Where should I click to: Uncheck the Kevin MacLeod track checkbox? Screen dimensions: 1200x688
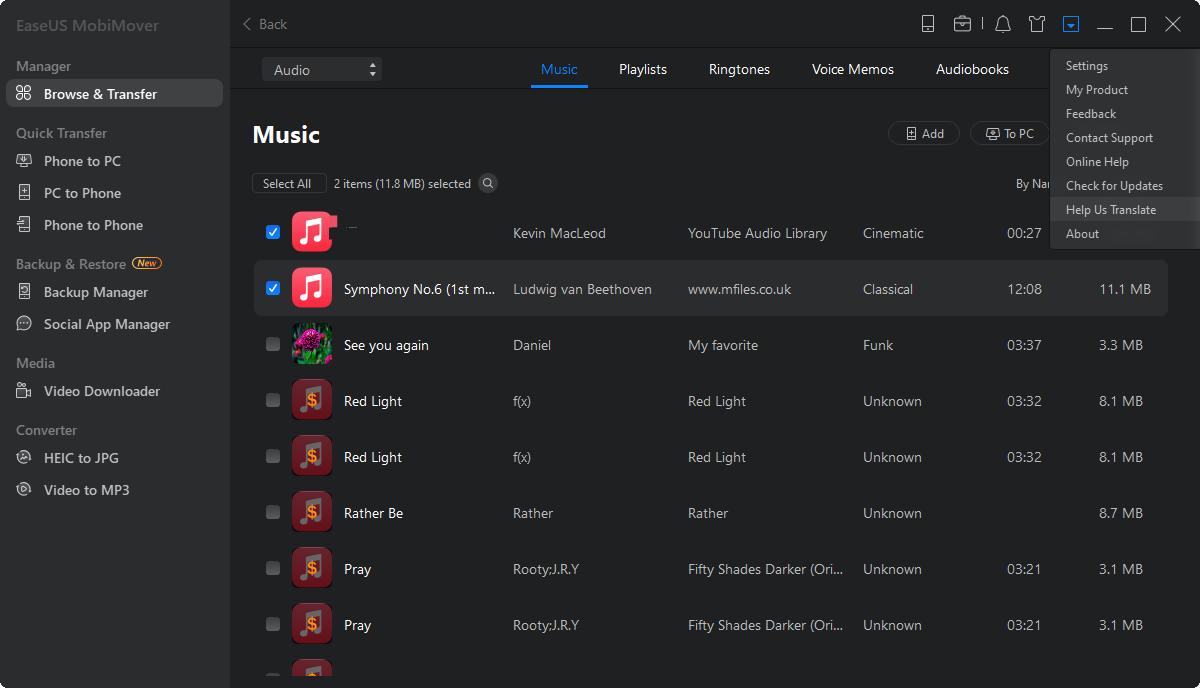coord(273,232)
